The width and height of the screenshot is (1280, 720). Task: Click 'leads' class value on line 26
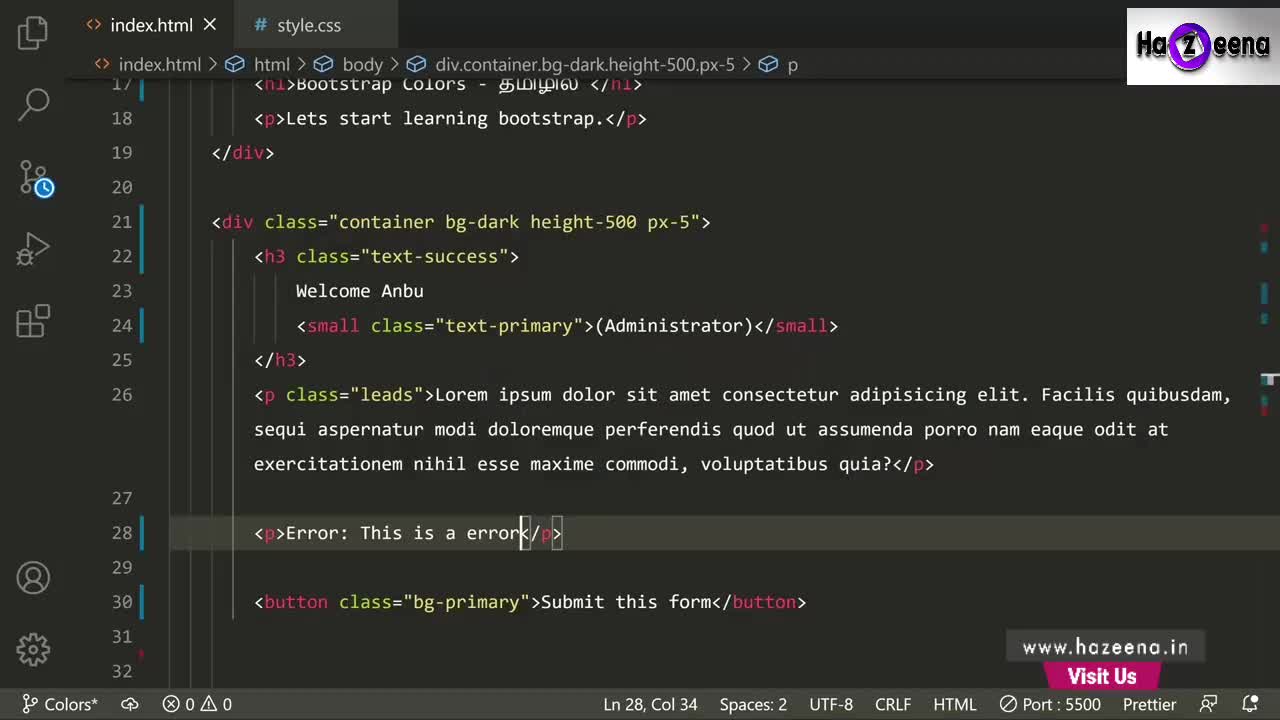[x=386, y=395]
